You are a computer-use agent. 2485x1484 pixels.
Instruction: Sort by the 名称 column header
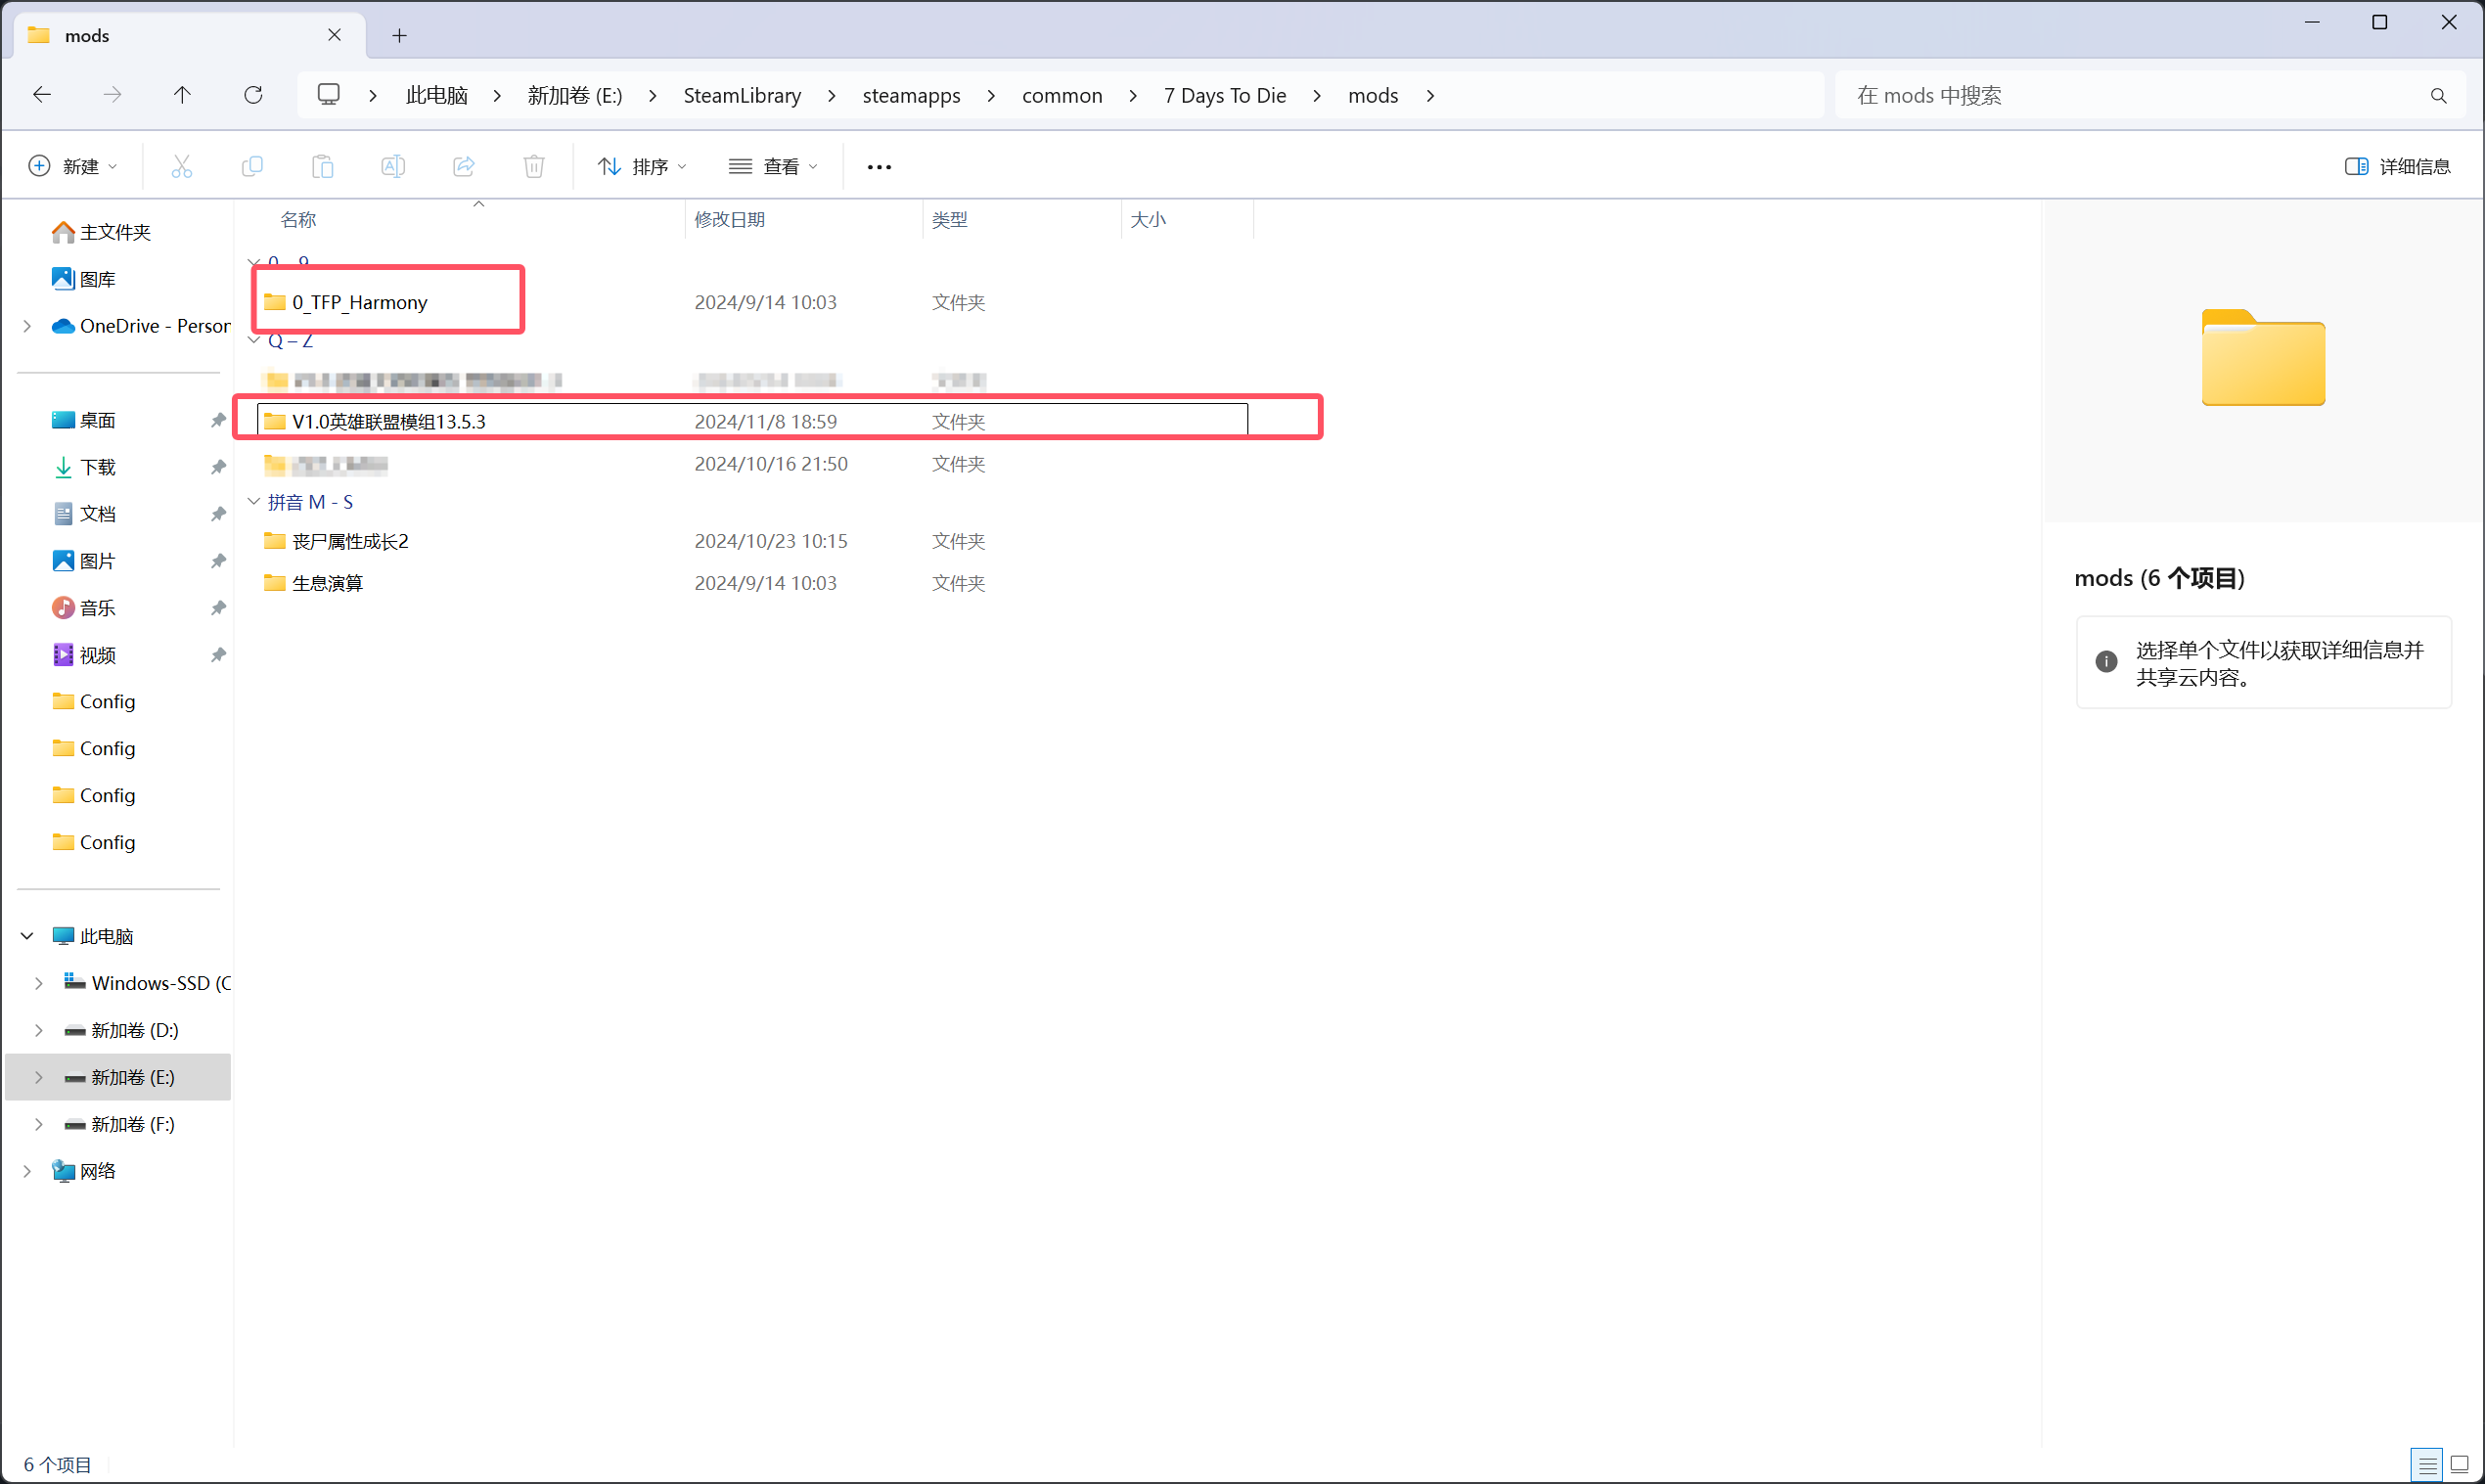(x=298, y=219)
